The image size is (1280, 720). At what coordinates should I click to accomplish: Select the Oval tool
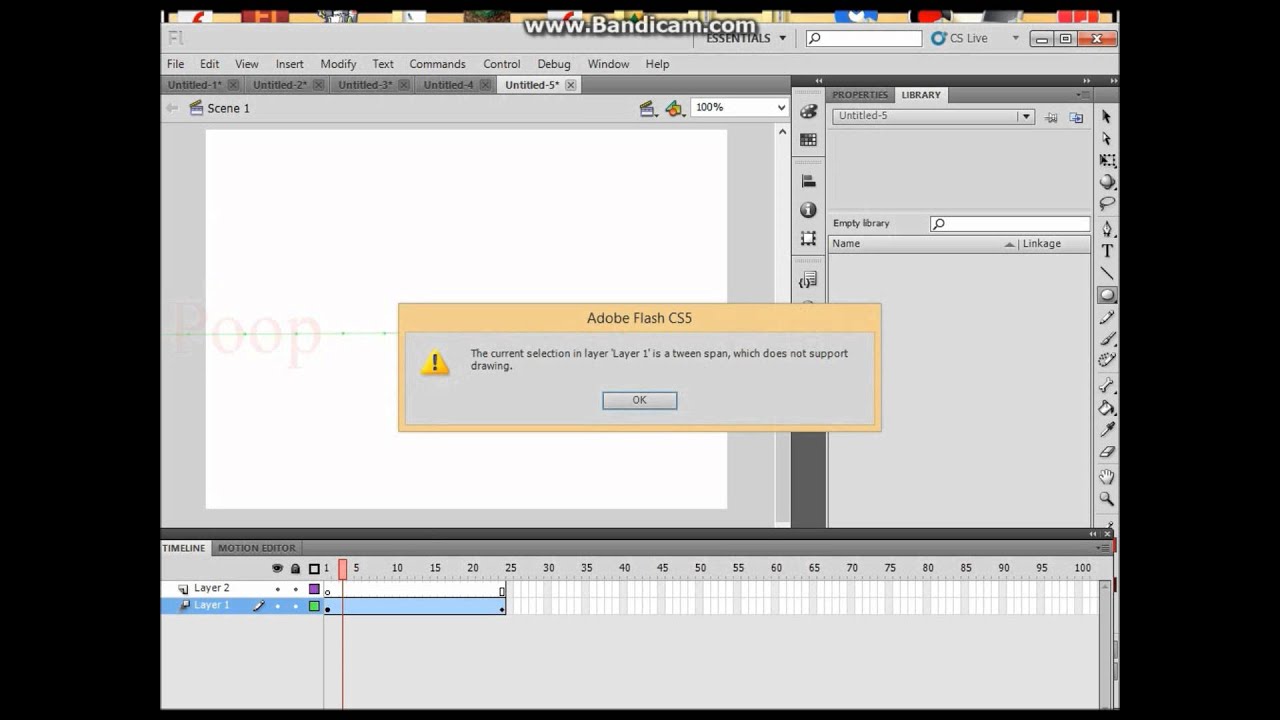[x=1107, y=295]
